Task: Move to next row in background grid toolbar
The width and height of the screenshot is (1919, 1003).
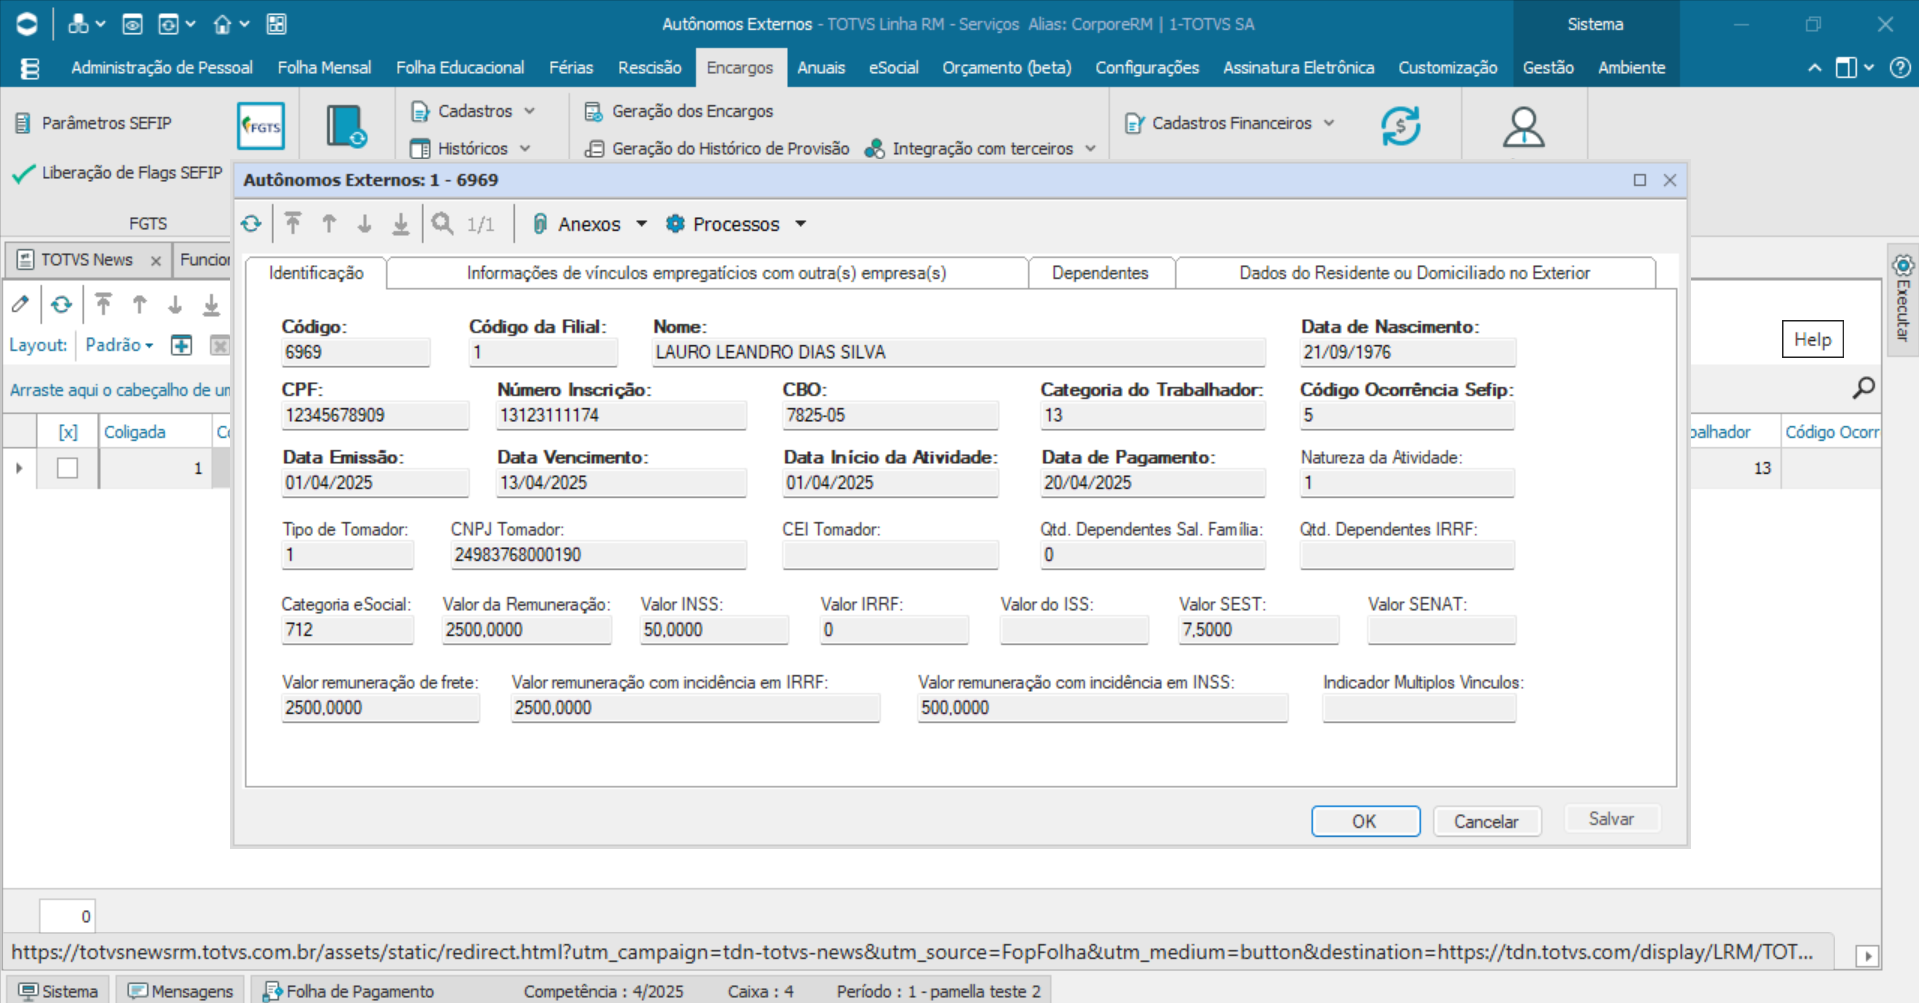Action: [175, 304]
